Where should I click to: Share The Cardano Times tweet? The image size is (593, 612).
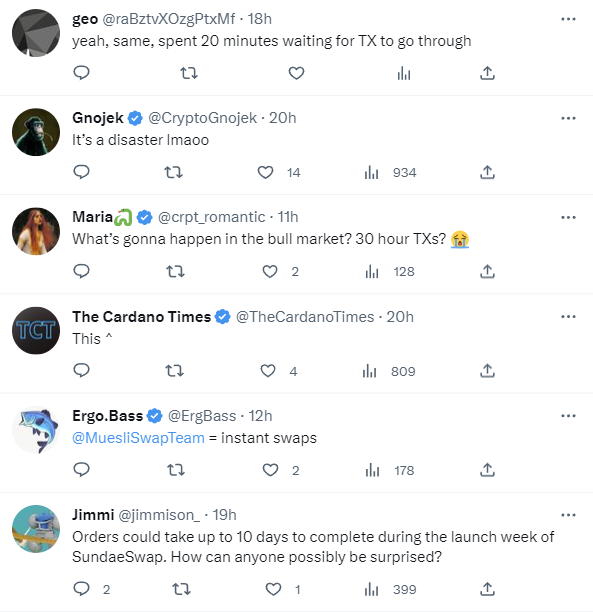[x=487, y=370]
